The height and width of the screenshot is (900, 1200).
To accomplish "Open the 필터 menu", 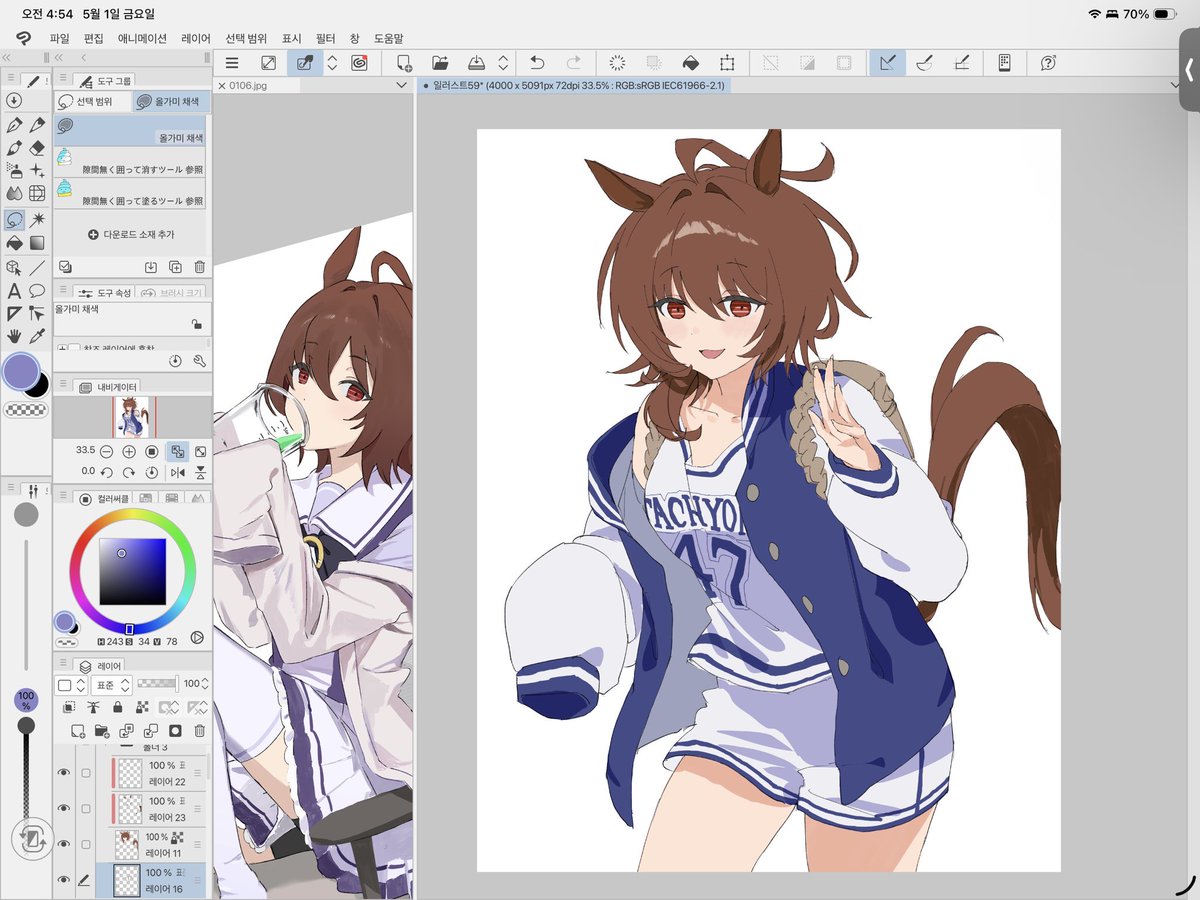I will tap(325, 38).
